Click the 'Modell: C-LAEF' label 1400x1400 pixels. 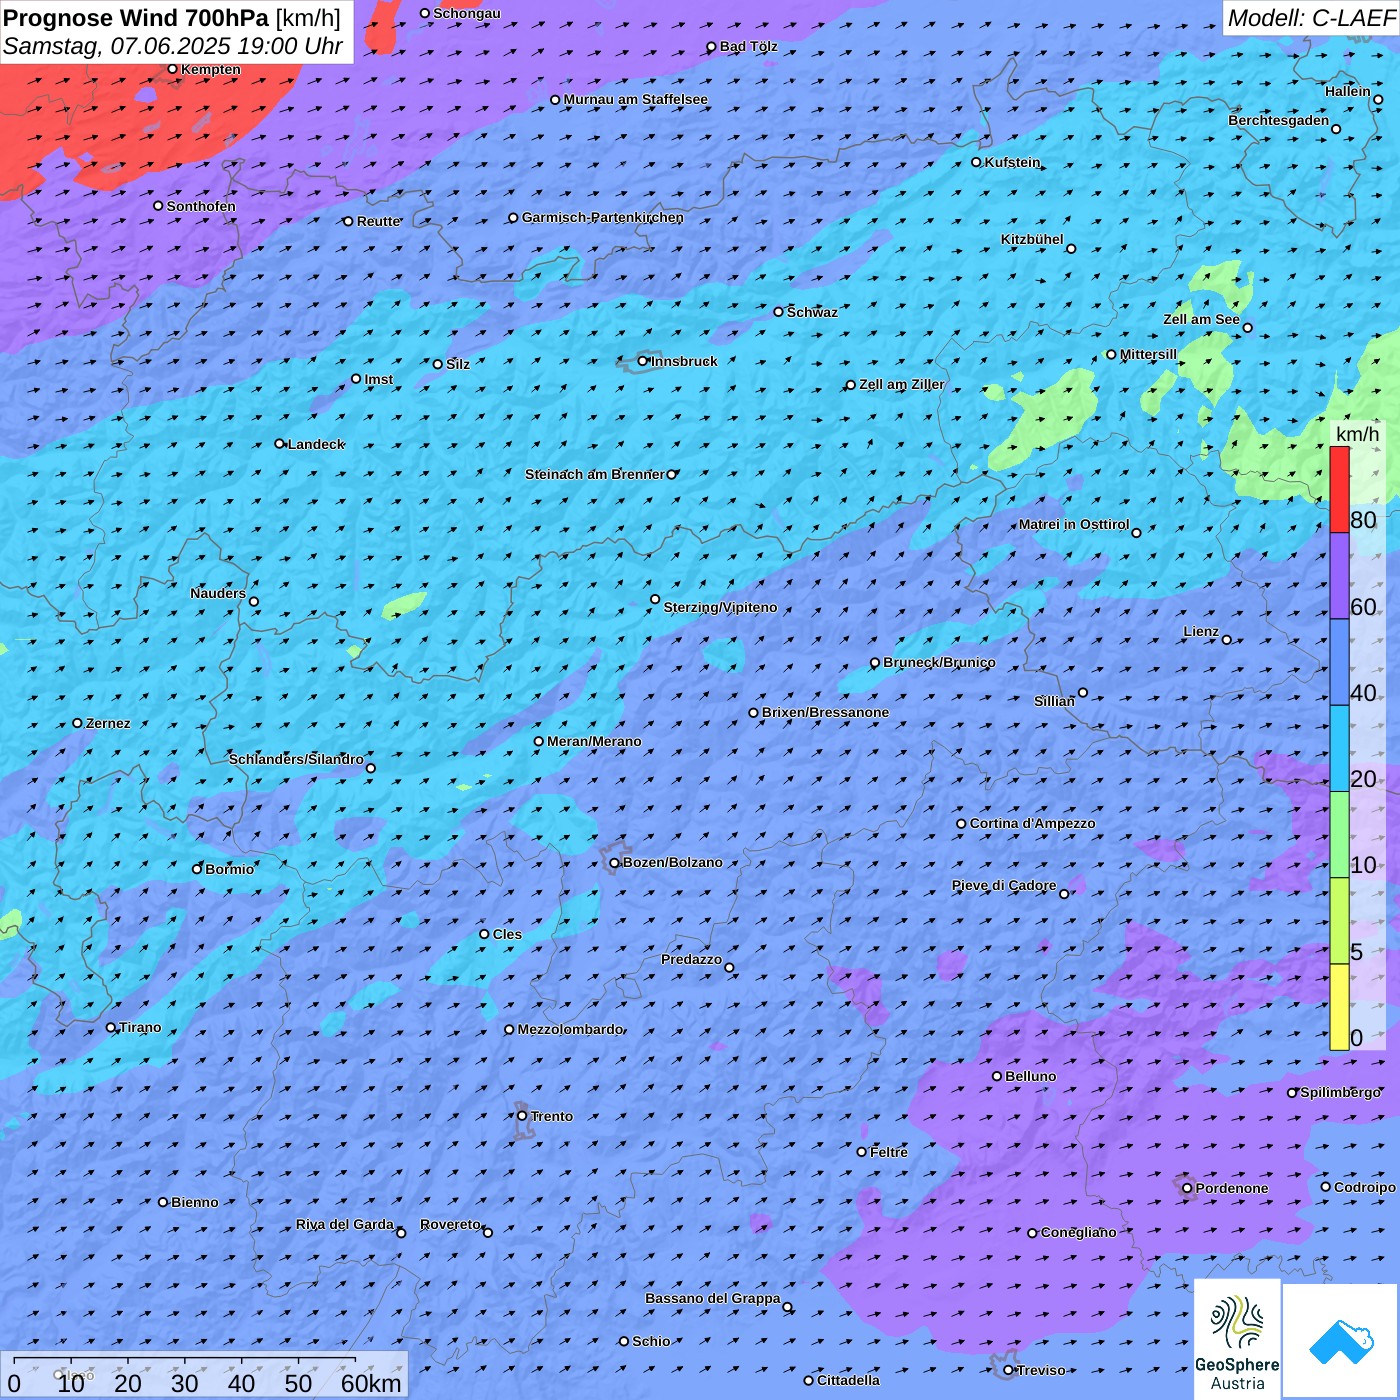pos(1311,18)
